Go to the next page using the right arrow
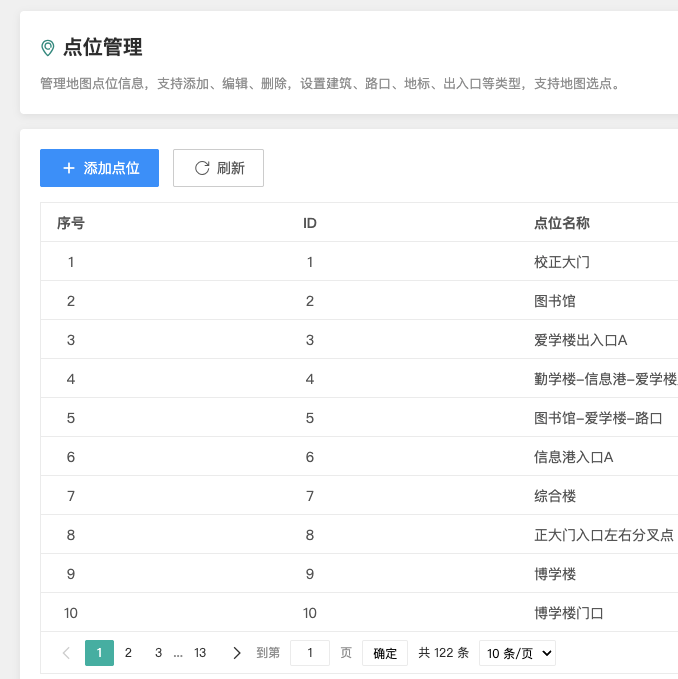The image size is (678, 679). tap(237, 653)
